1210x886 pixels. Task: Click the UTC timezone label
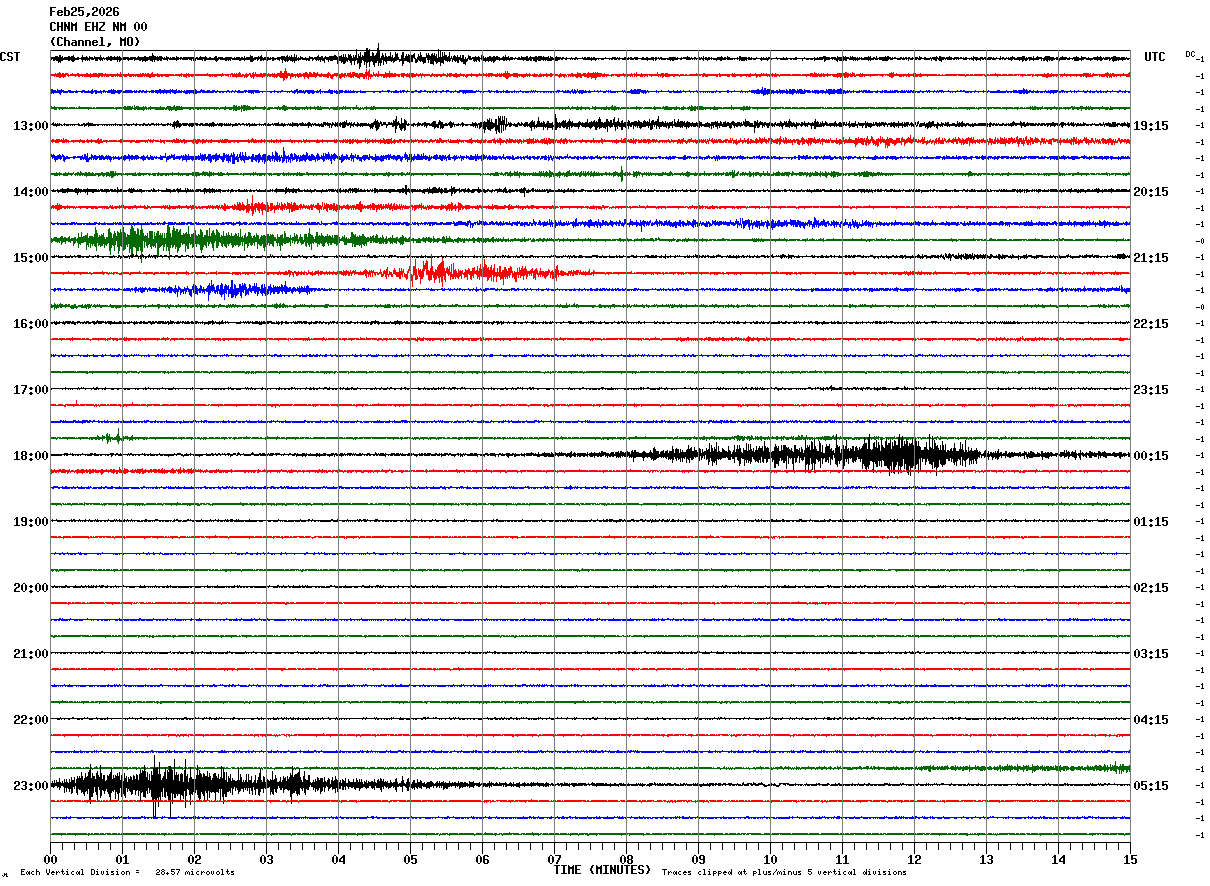tap(1155, 57)
